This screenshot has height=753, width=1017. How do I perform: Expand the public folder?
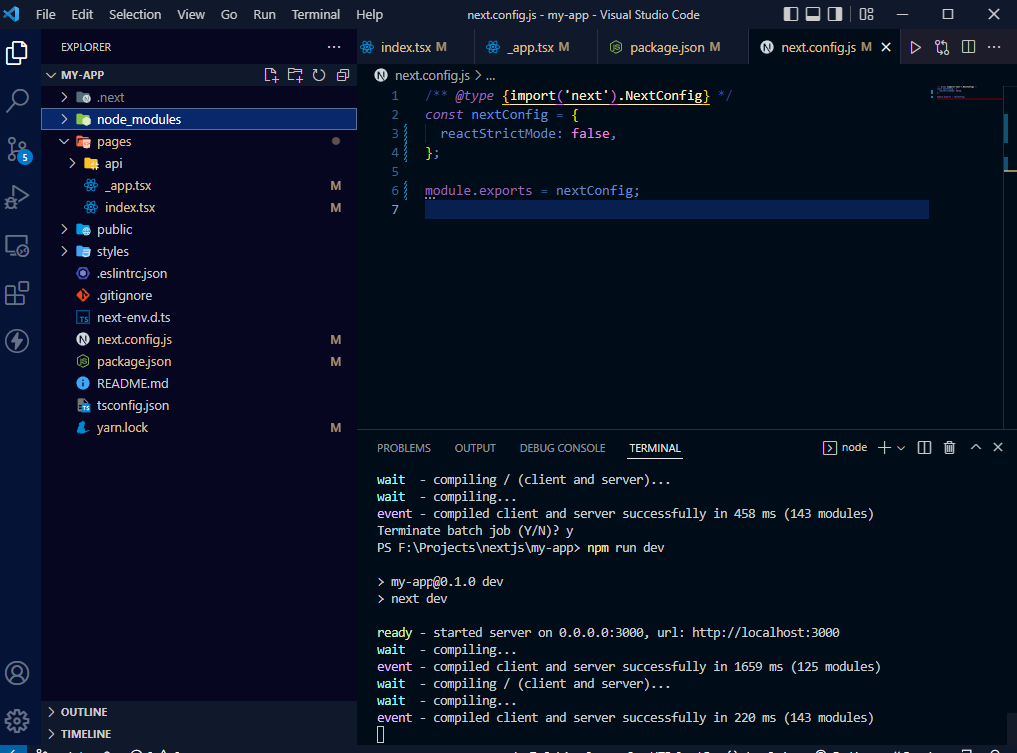click(64, 230)
